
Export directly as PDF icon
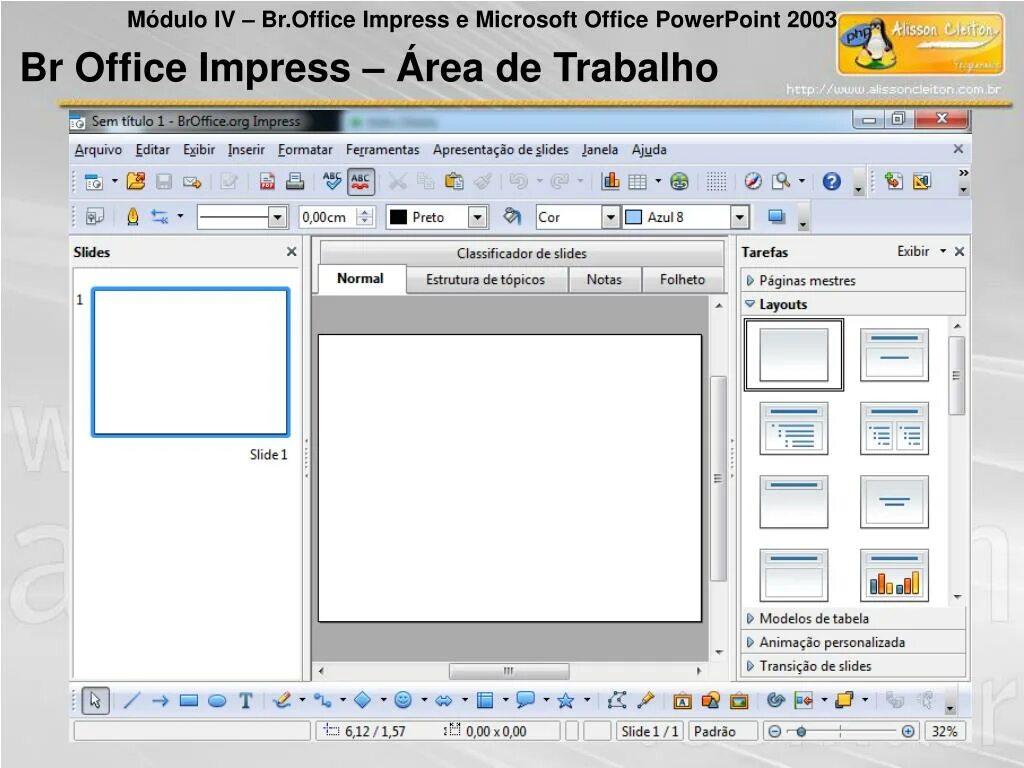tap(267, 181)
